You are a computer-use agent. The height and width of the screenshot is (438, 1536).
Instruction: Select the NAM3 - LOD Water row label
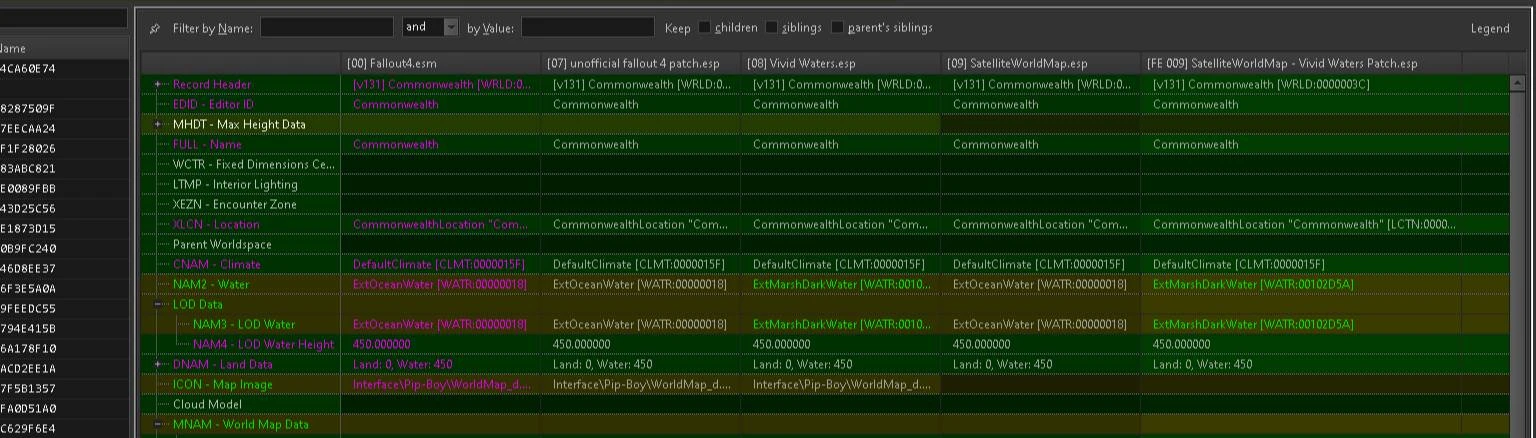pyautogui.click(x=244, y=324)
